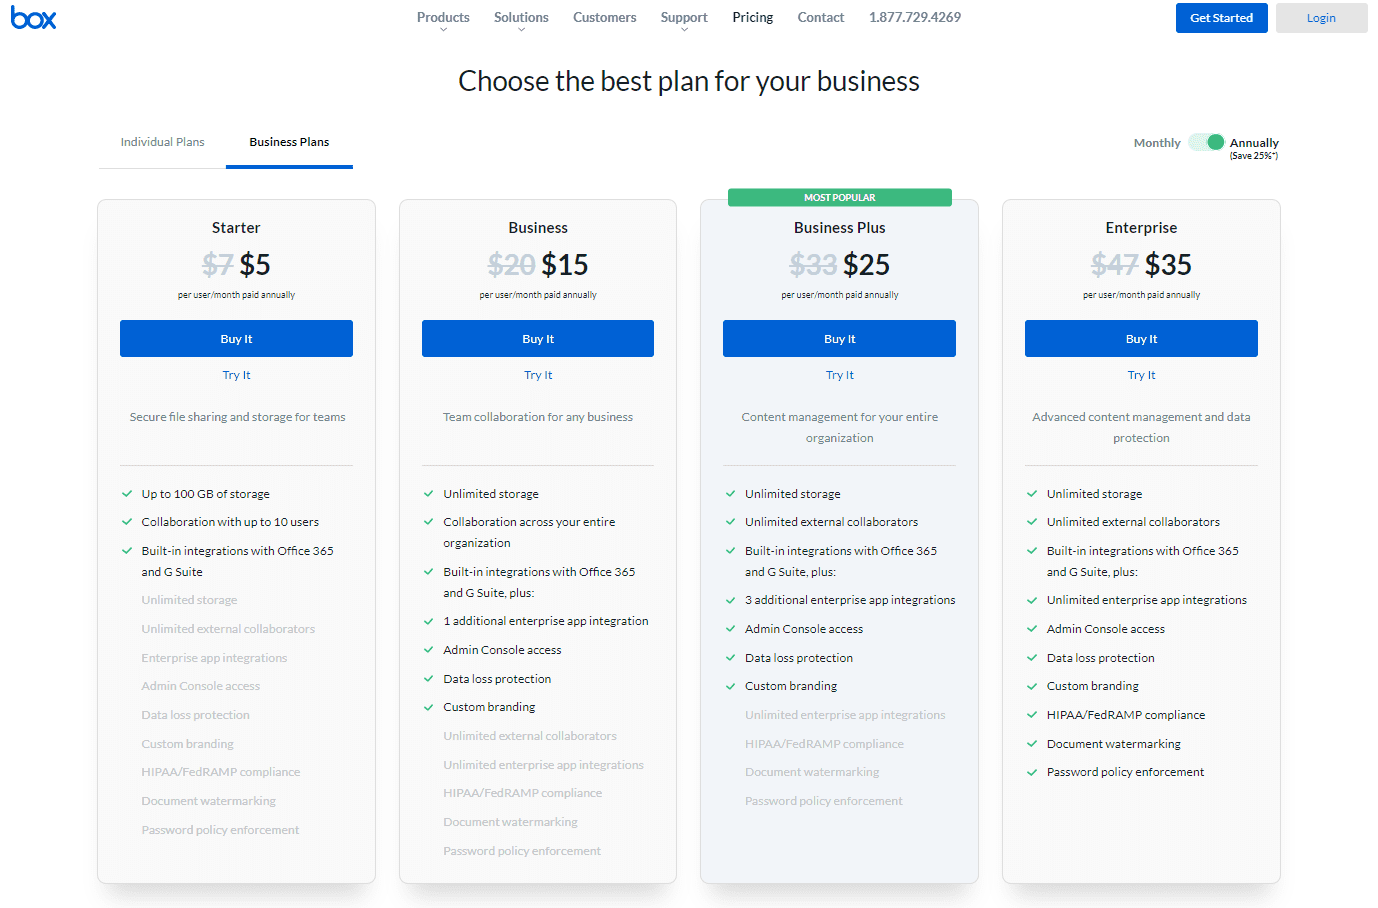This screenshot has width=1378, height=908.
Task: Expand the Products dropdown menu
Action: (442, 17)
